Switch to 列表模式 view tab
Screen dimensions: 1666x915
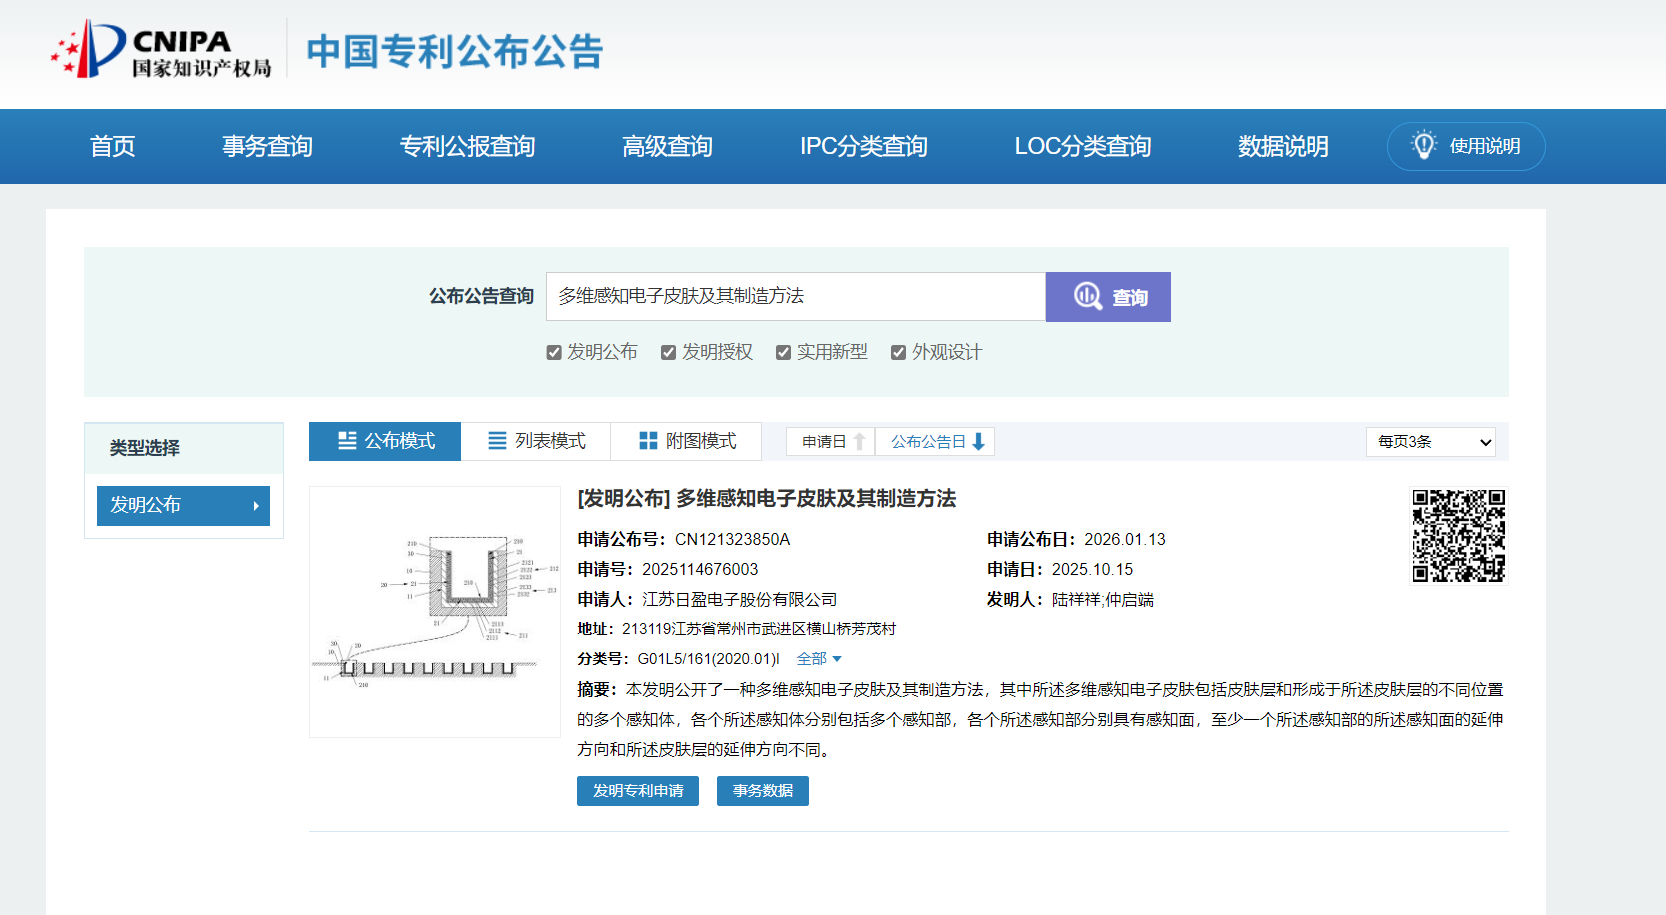[536, 441]
